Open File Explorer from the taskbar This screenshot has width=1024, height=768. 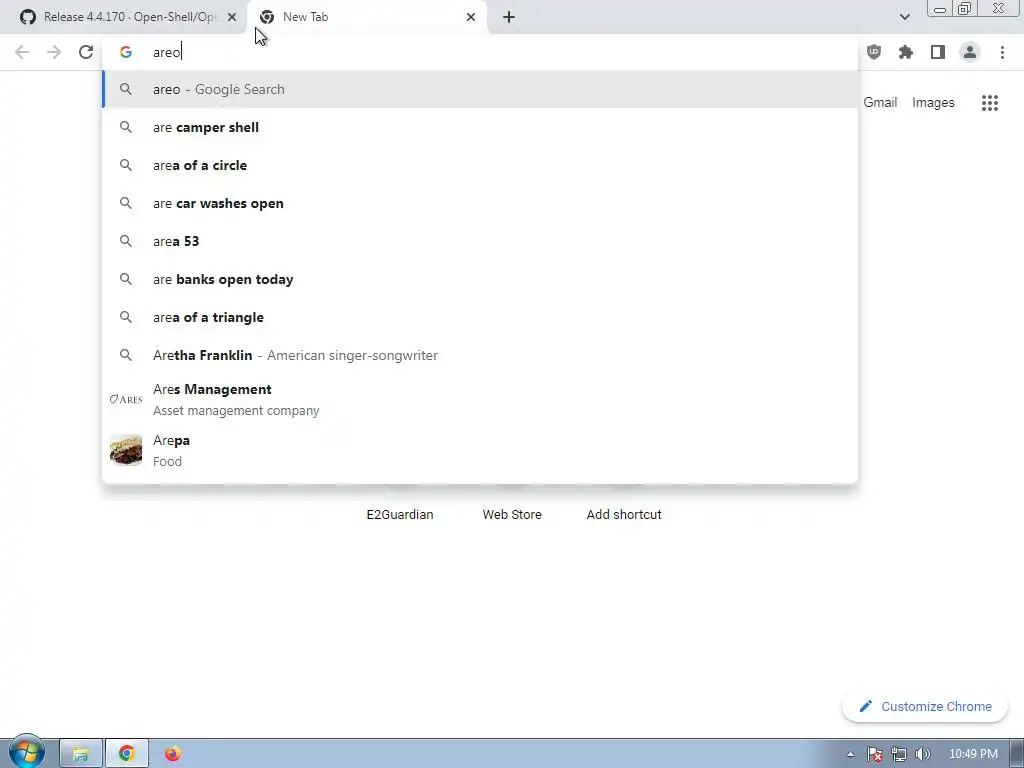(x=81, y=754)
